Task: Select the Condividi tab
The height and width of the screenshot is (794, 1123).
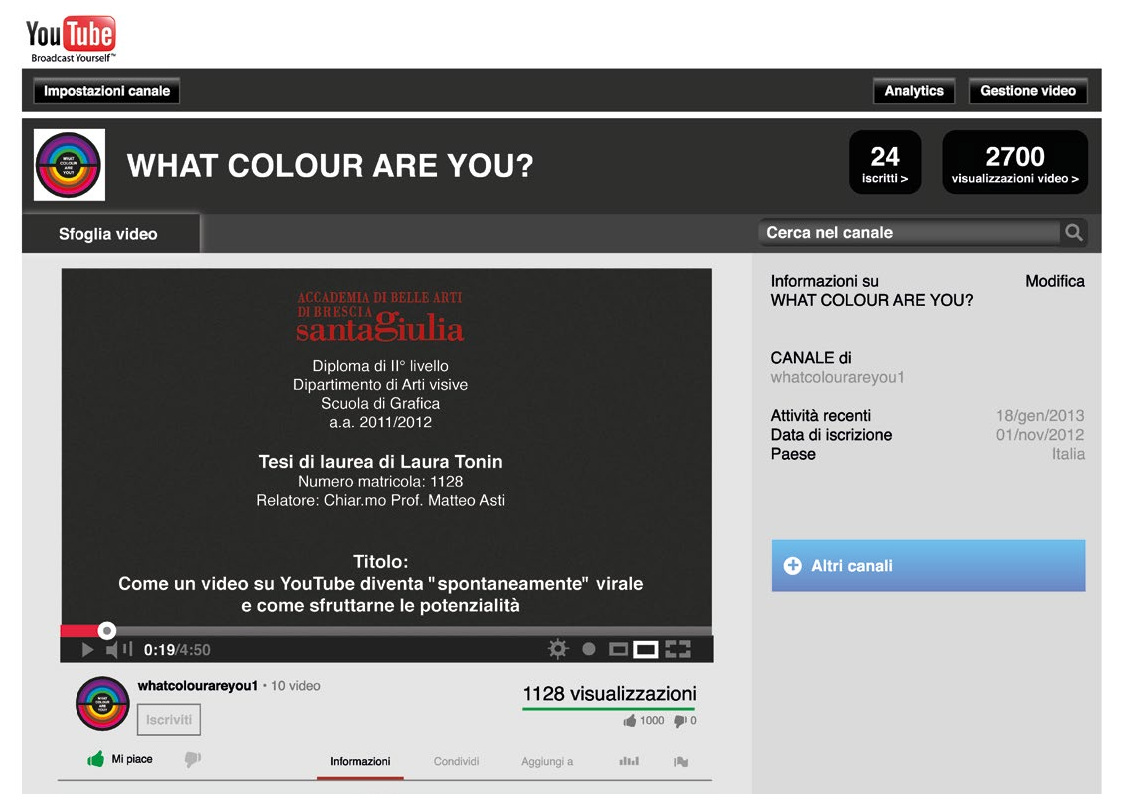Action: click(x=456, y=762)
